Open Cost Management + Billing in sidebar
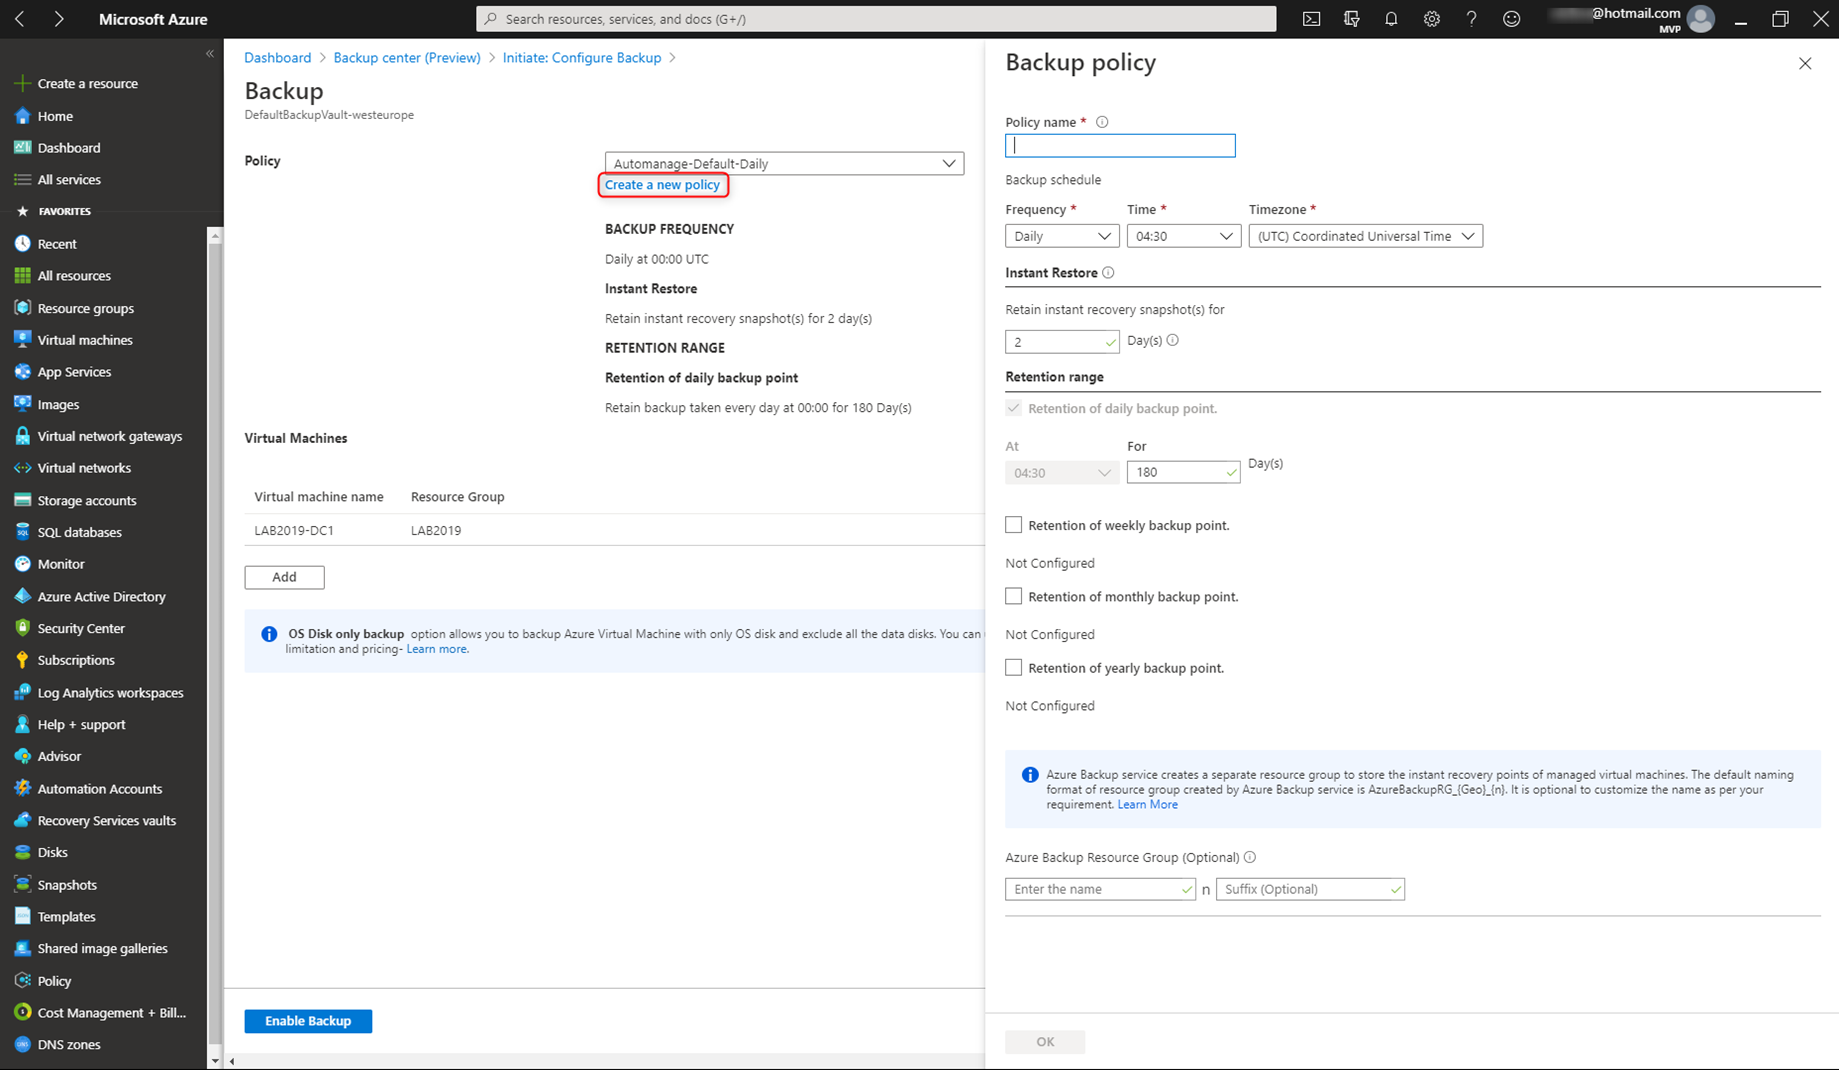The height and width of the screenshot is (1070, 1839). click(112, 1013)
